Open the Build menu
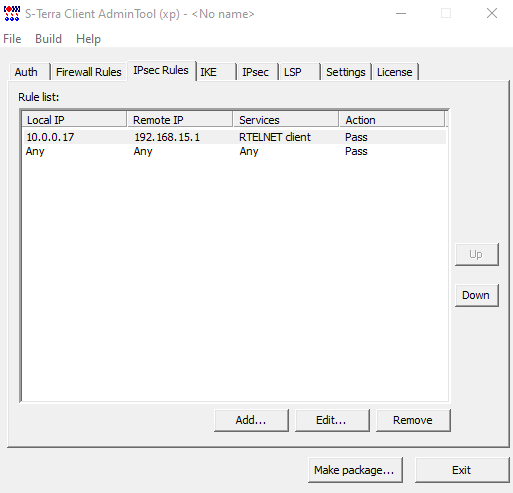The width and height of the screenshot is (513, 493). tap(48, 39)
